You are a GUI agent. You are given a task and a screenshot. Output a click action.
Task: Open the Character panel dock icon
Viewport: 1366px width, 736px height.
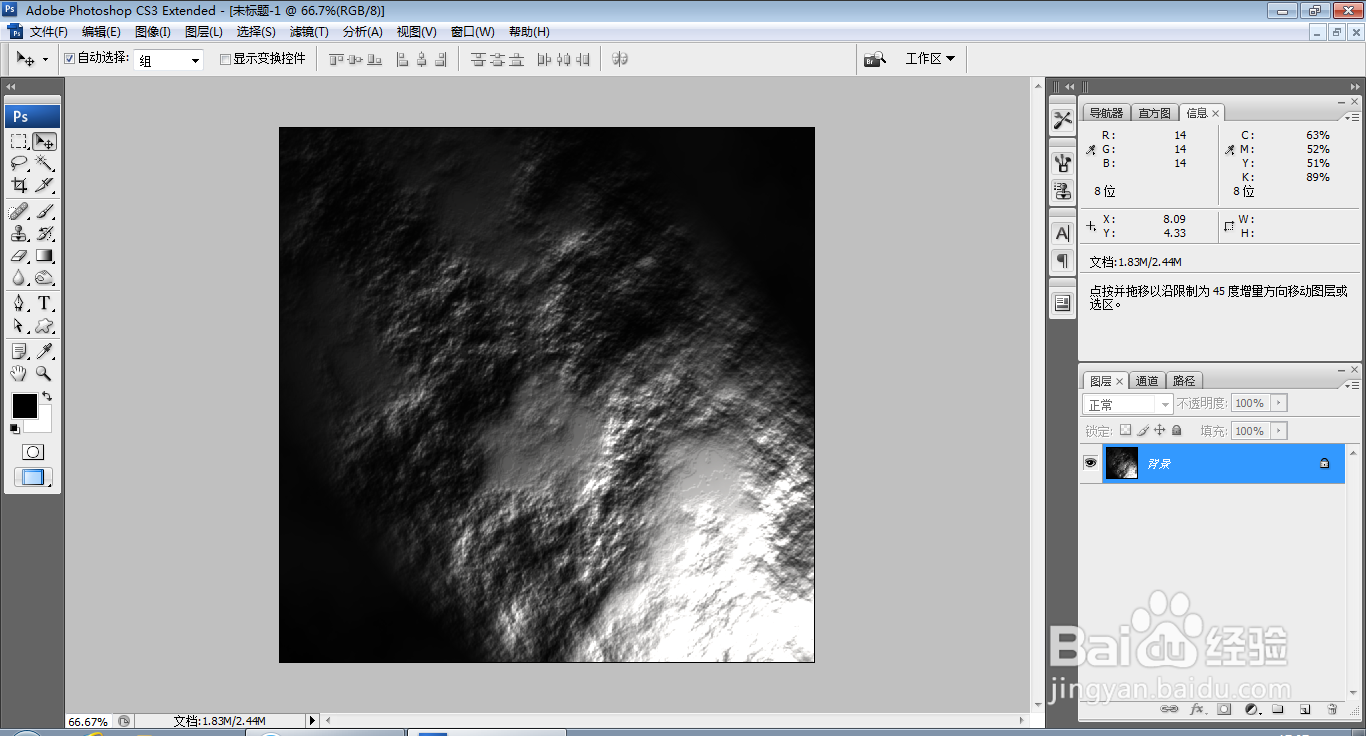[x=1062, y=233]
